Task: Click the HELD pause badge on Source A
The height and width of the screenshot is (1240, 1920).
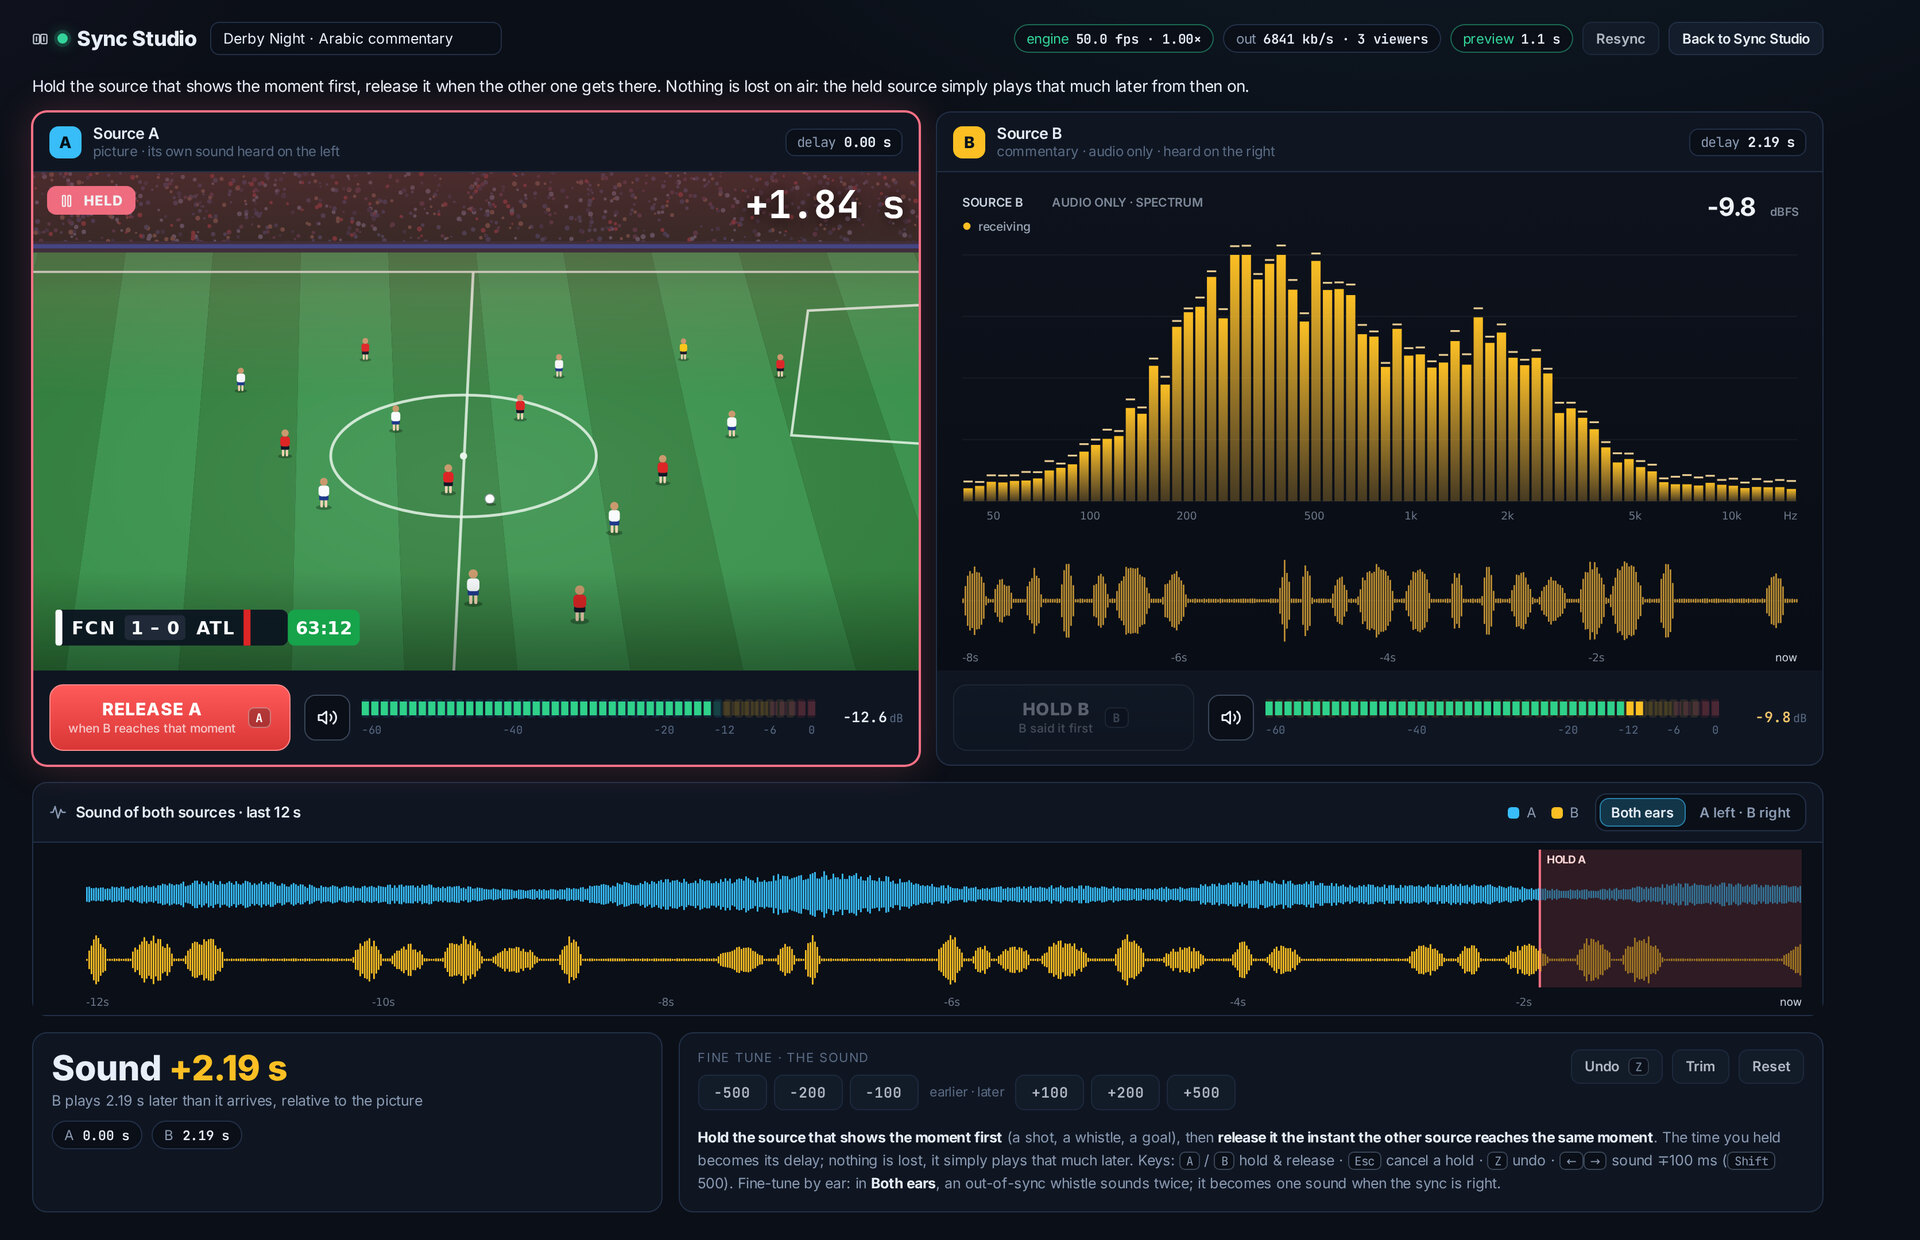Action: [91, 200]
